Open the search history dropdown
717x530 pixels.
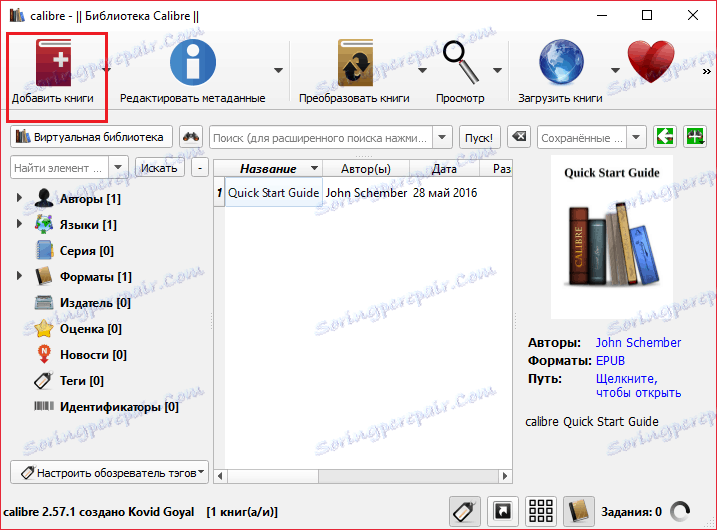[442, 137]
